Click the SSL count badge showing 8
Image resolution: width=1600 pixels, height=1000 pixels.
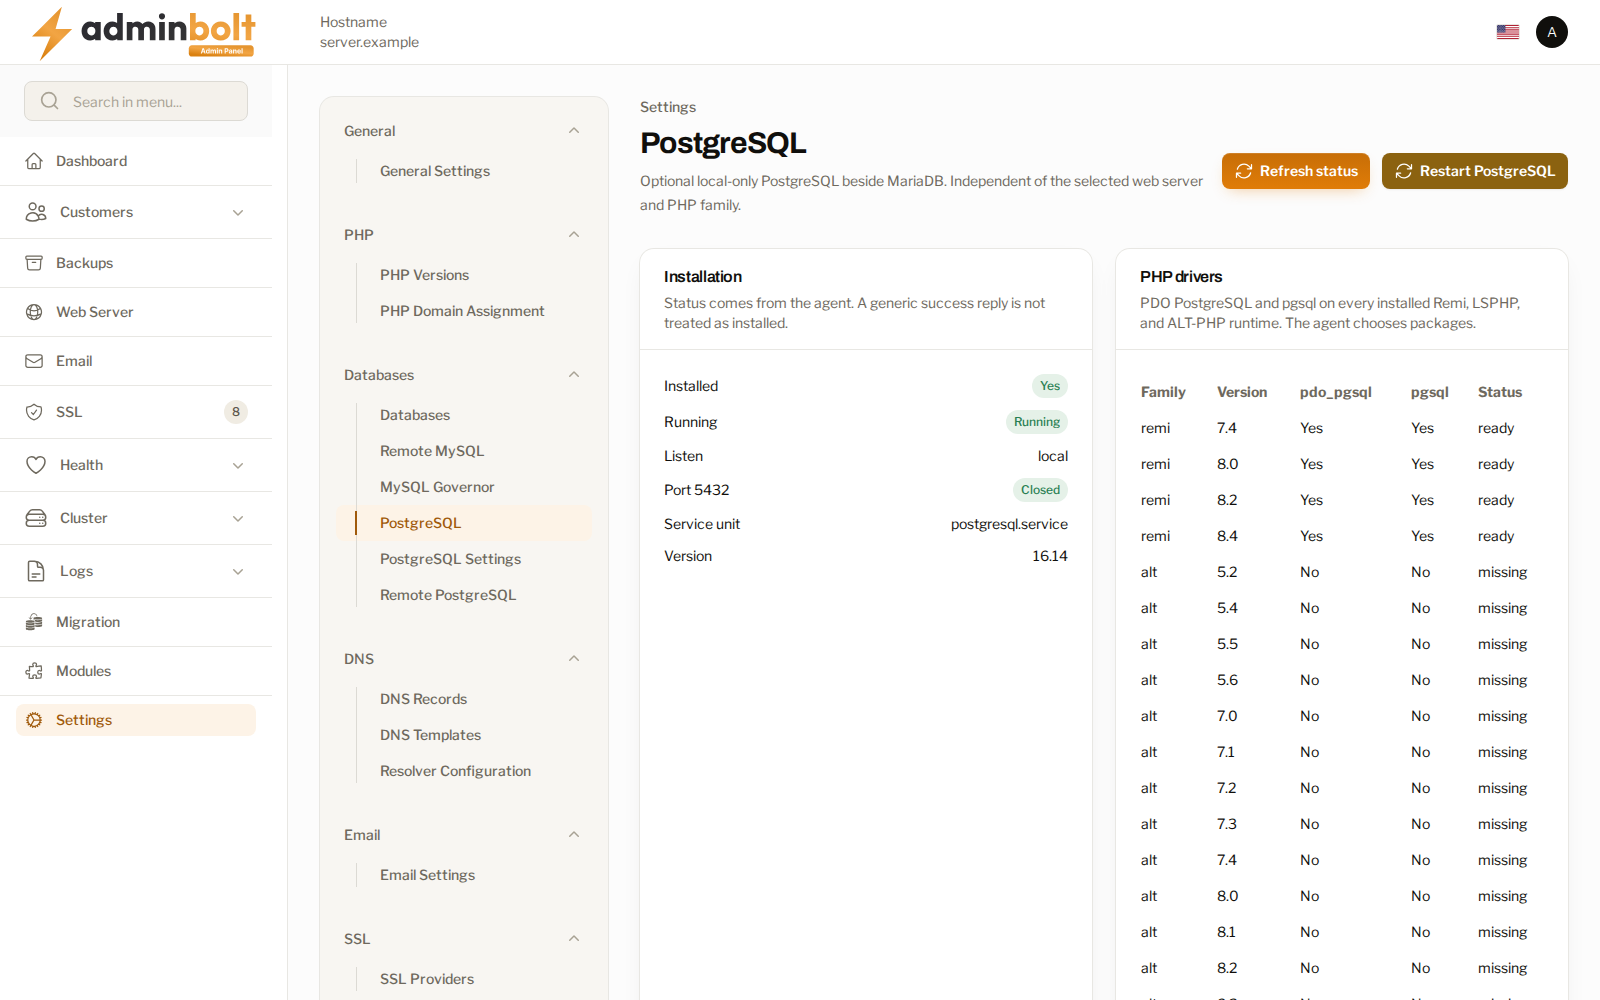[x=236, y=412]
